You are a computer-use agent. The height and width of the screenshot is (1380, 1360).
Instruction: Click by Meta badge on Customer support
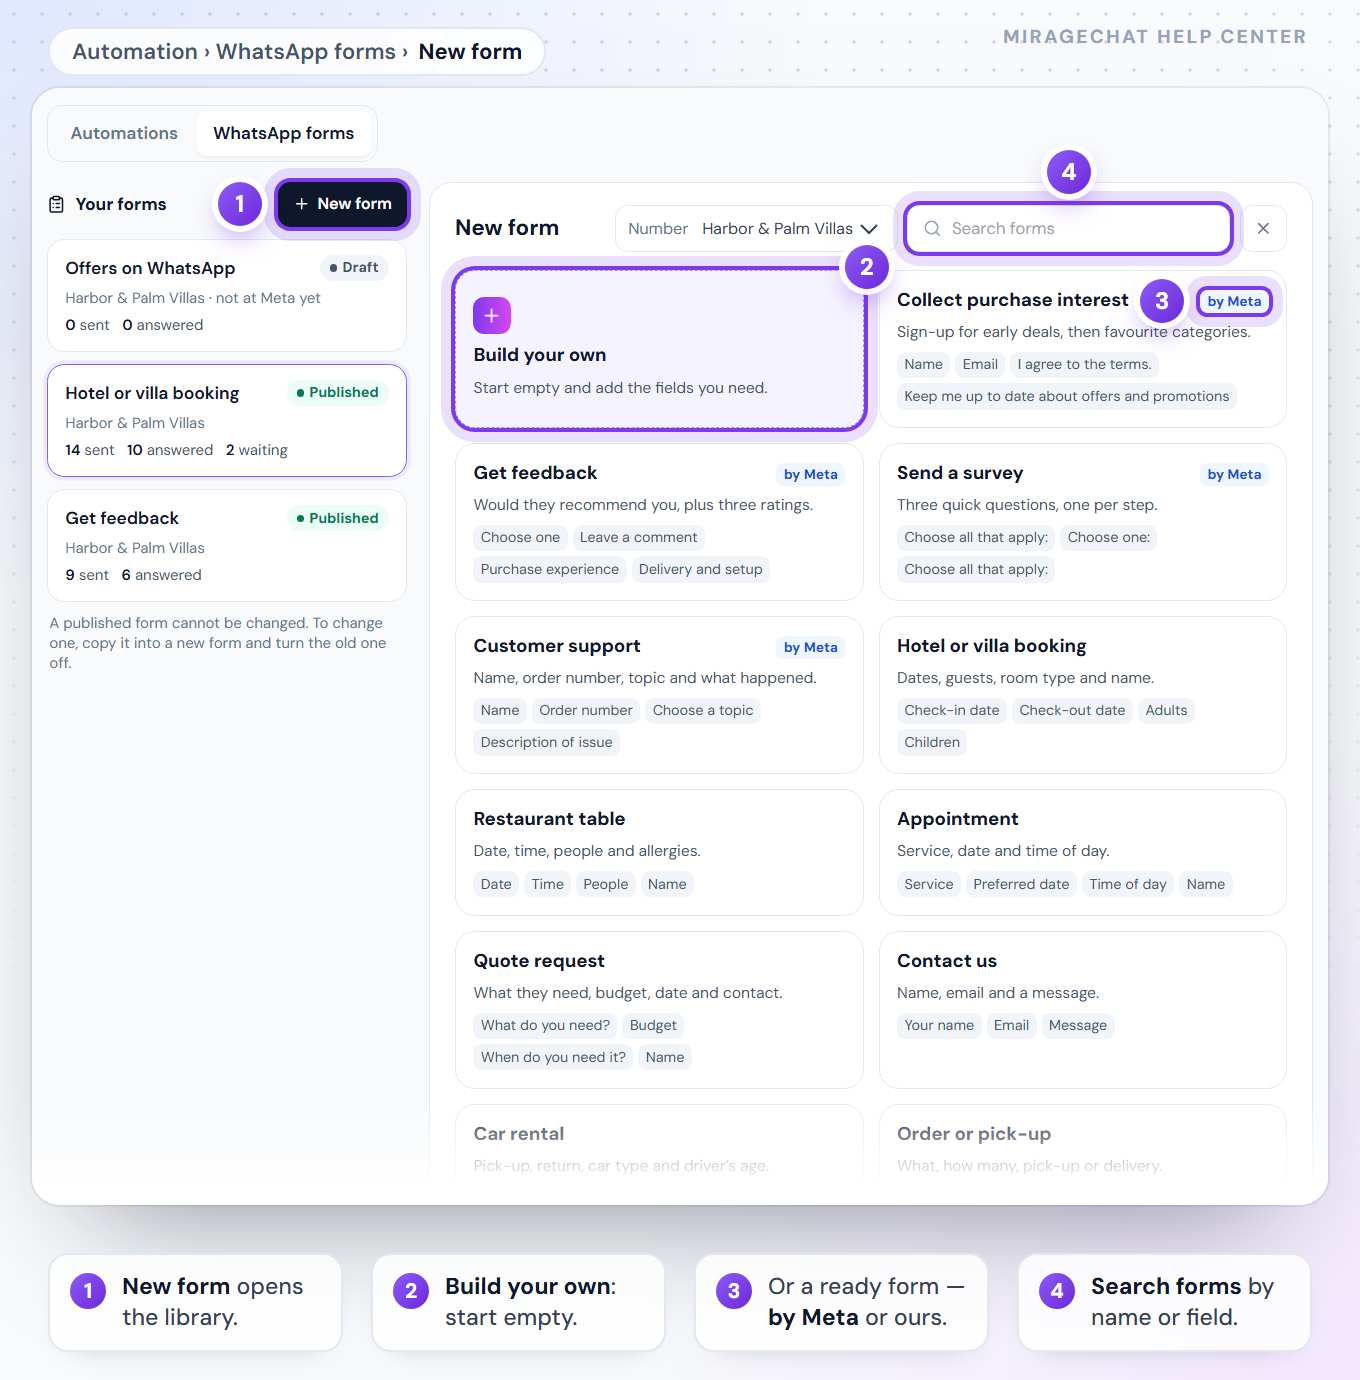[x=811, y=647]
